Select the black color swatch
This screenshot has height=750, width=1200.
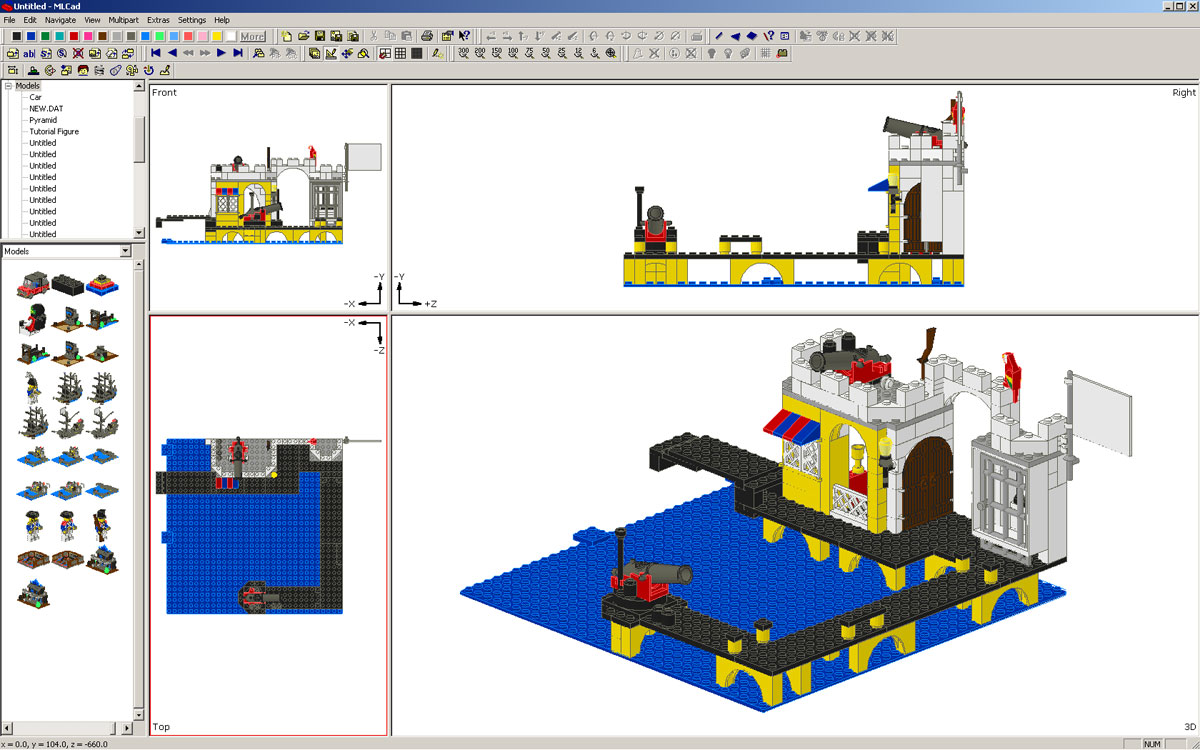(x=17, y=36)
